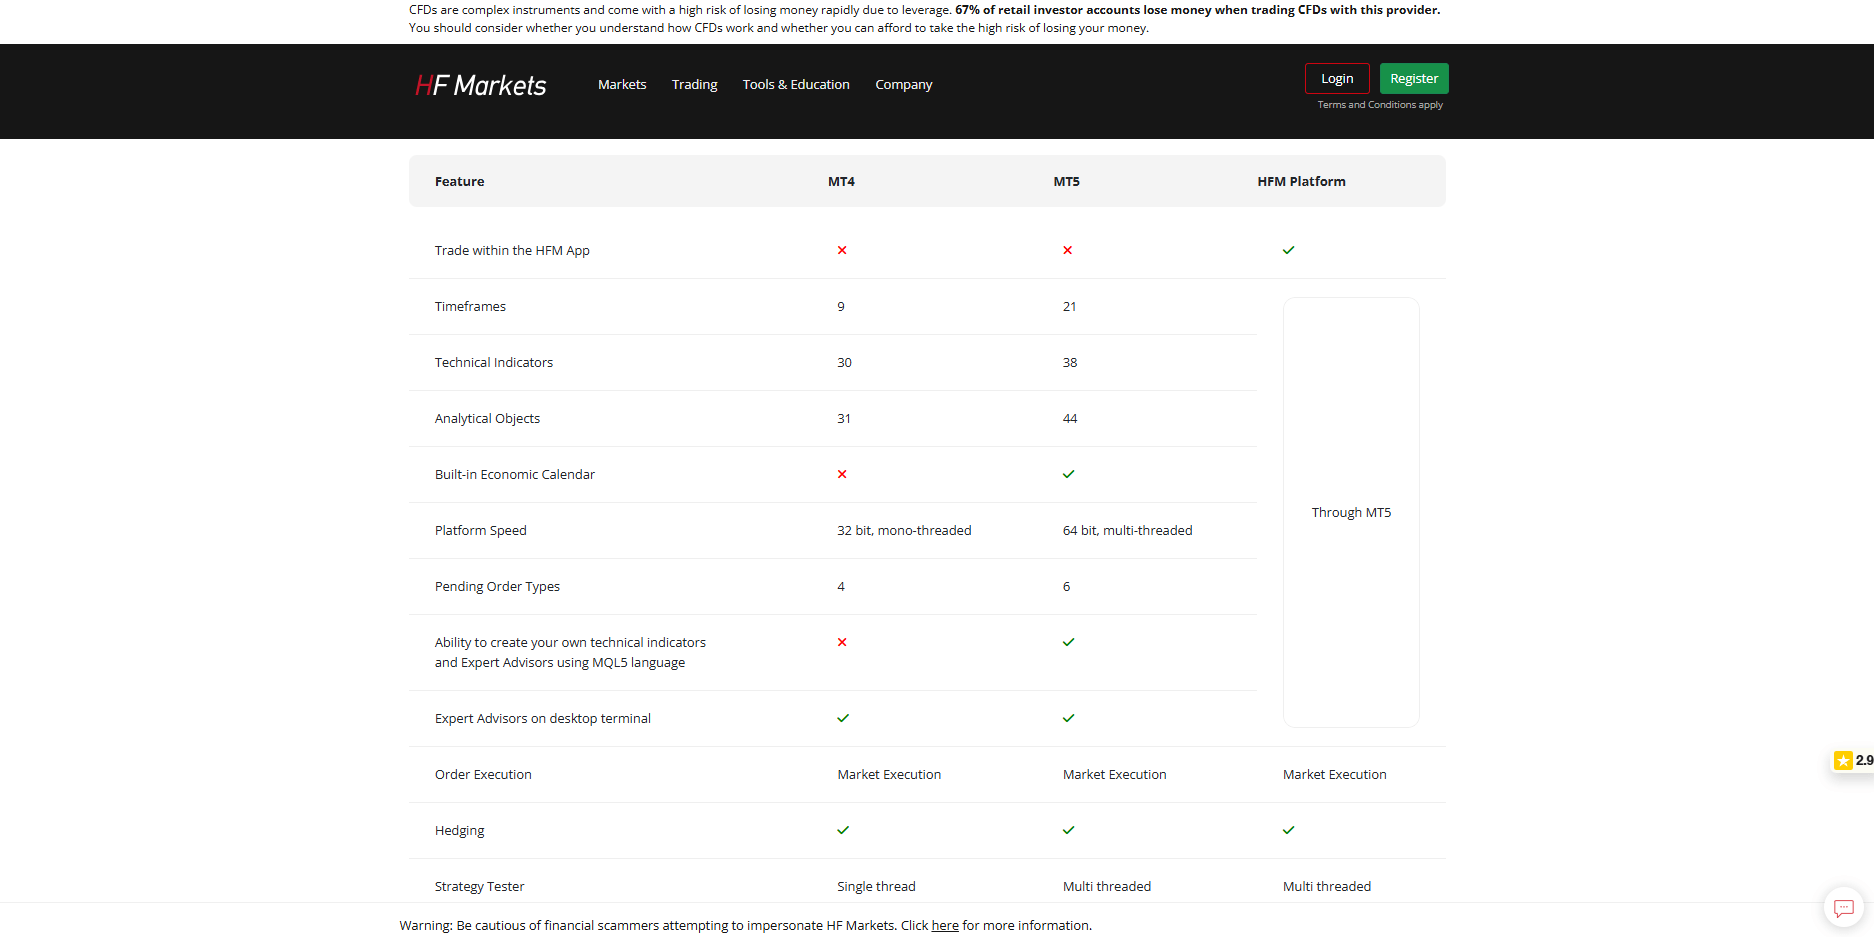Click the MT4 column header
Viewport: 1874px width, 937px height.
pyautogui.click(x=841, y=181)
